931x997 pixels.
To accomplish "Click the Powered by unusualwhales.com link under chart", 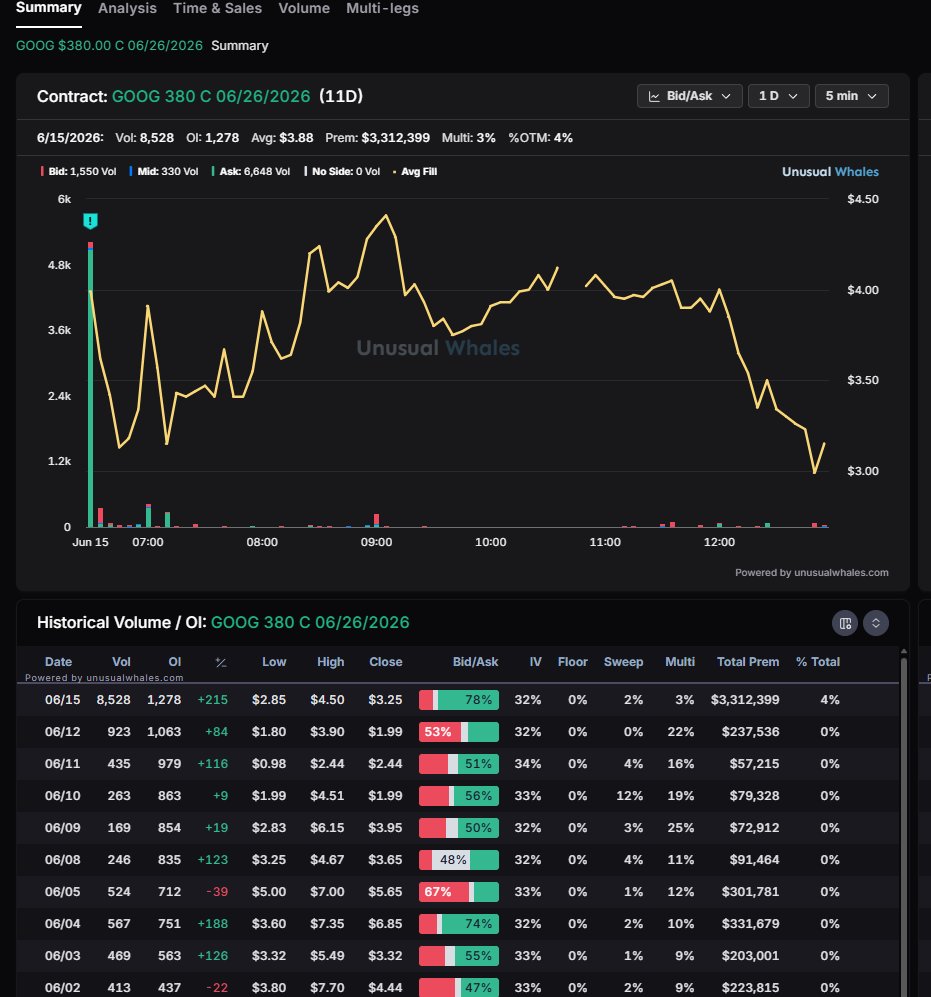I will pyautogui.click(x=811, y=572).
